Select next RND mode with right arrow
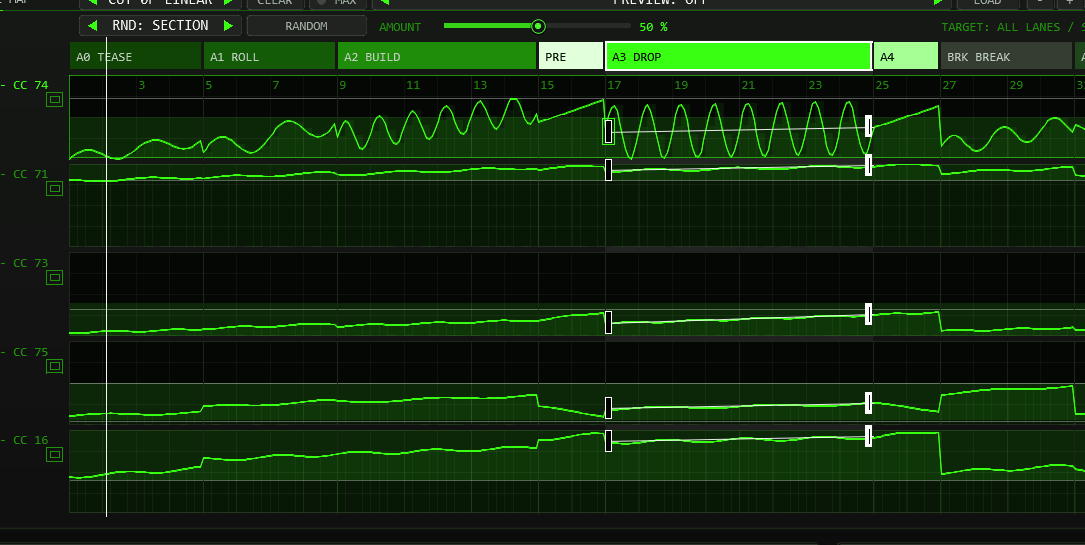This screenshot has height=545, width=1085. [x=228, y=26]
